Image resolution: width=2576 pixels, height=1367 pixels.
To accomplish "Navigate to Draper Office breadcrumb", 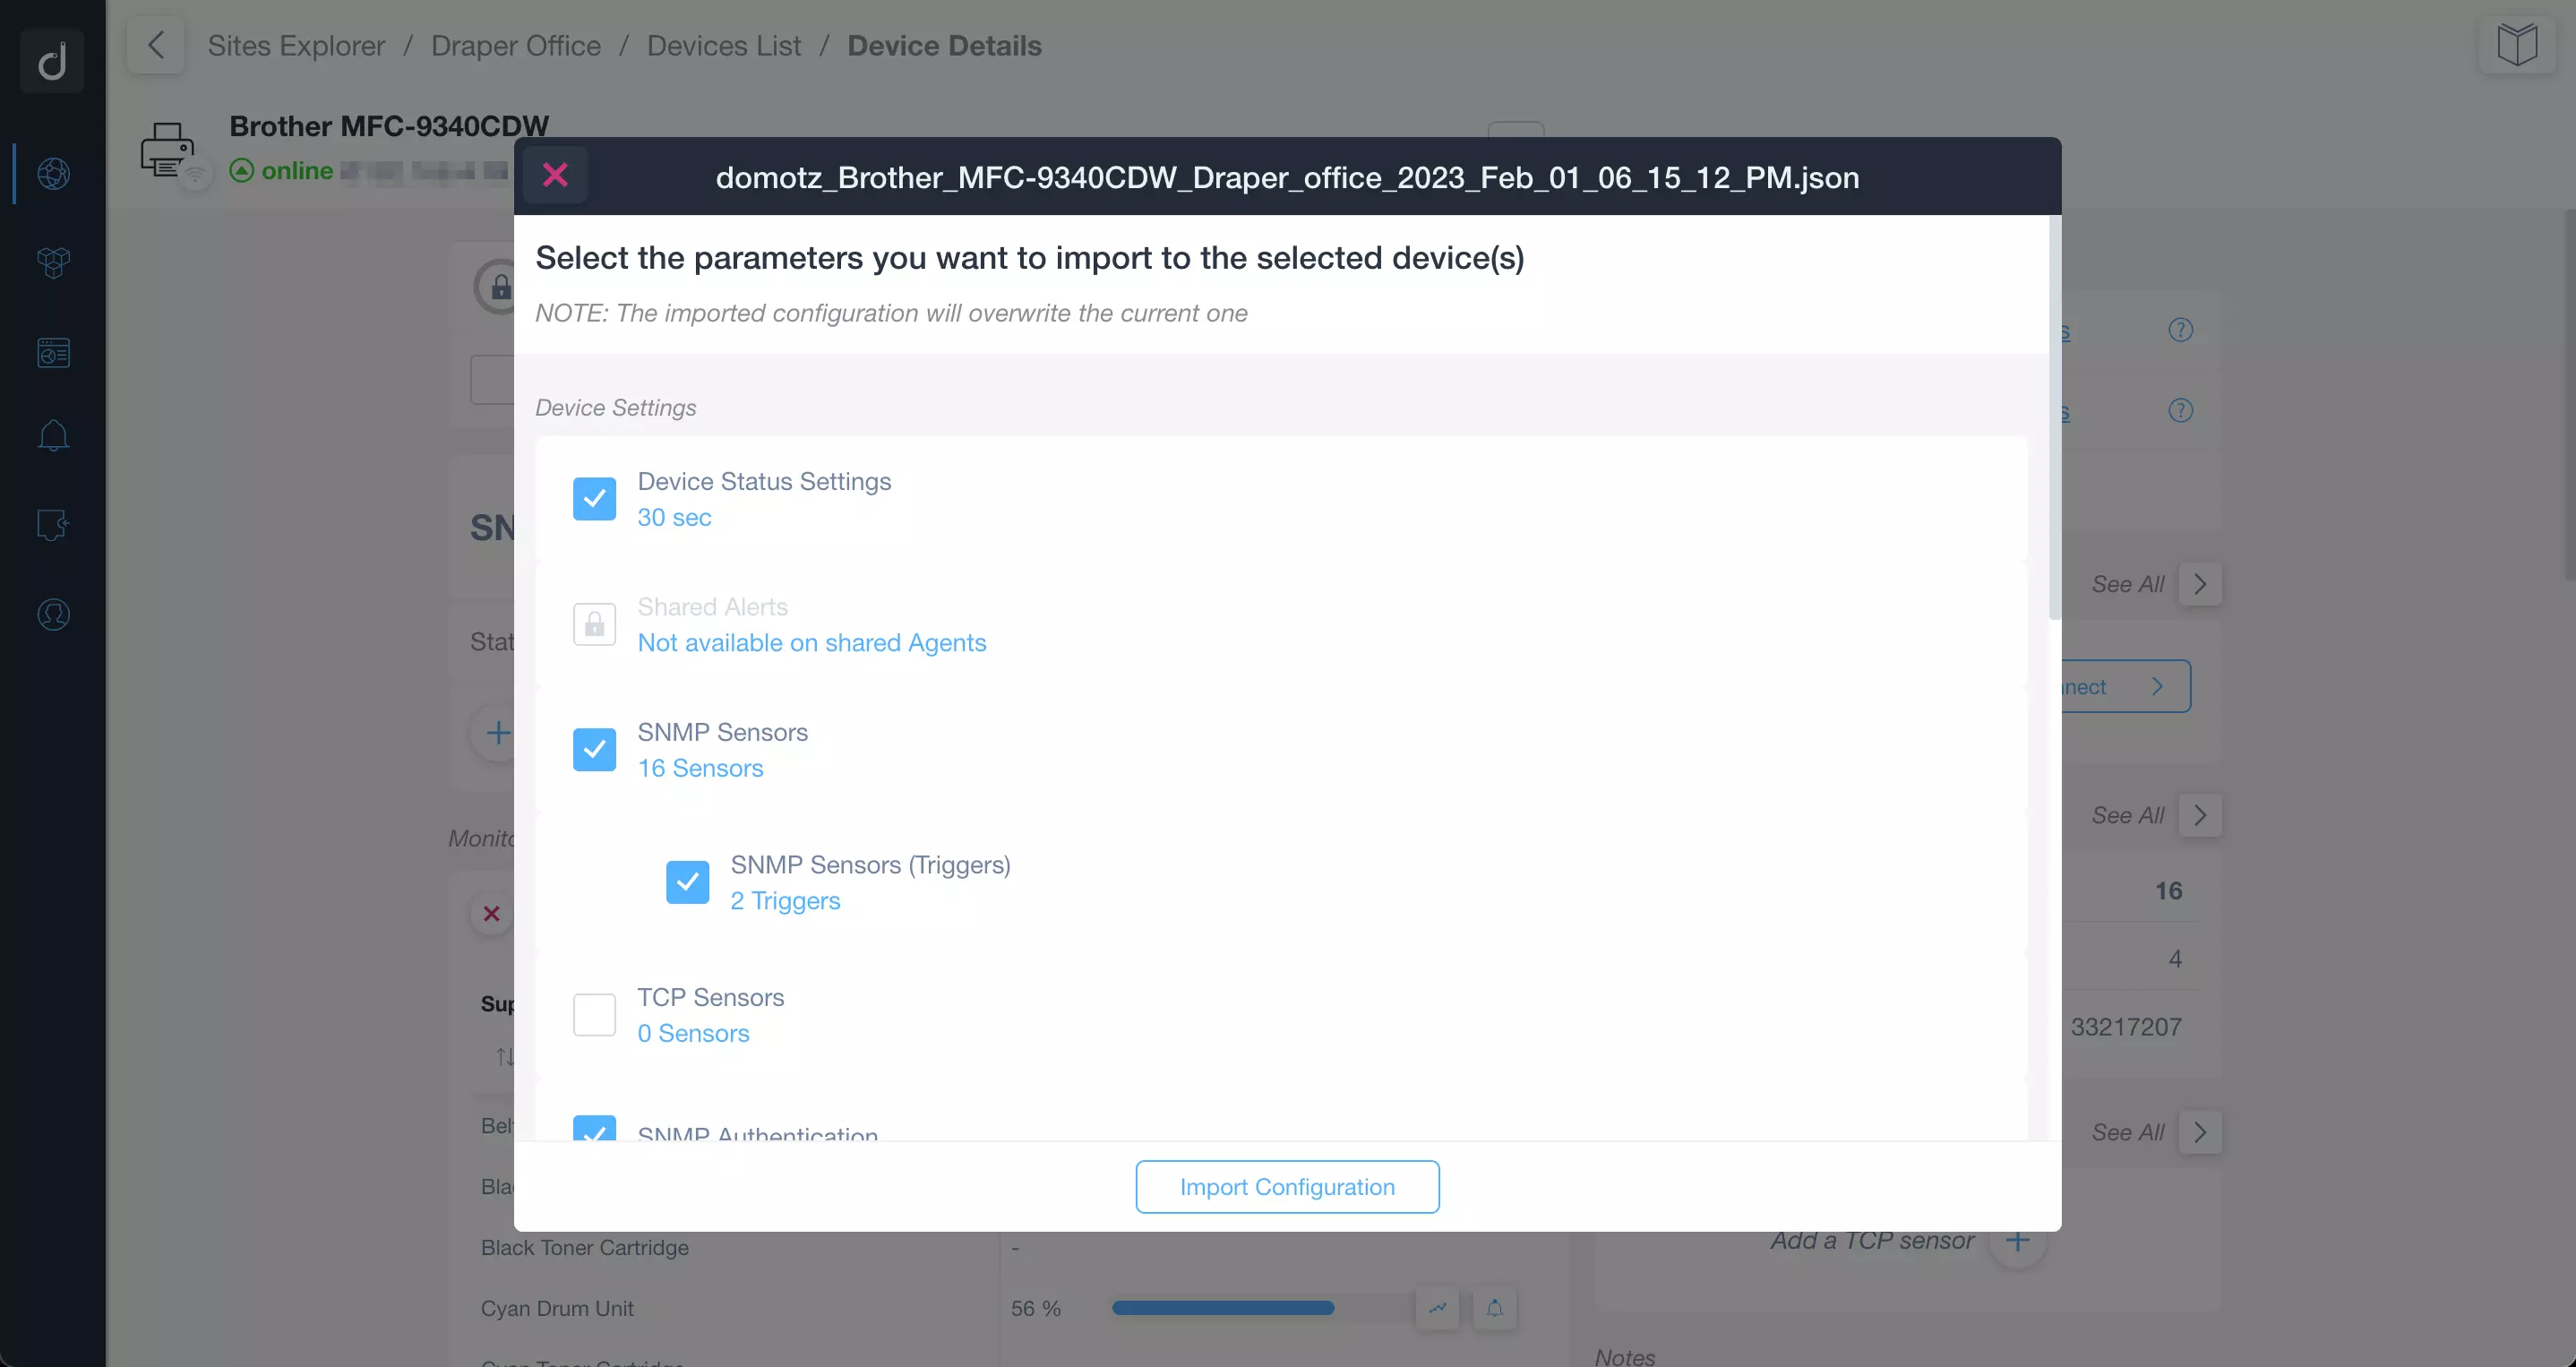I will (516, 46).
